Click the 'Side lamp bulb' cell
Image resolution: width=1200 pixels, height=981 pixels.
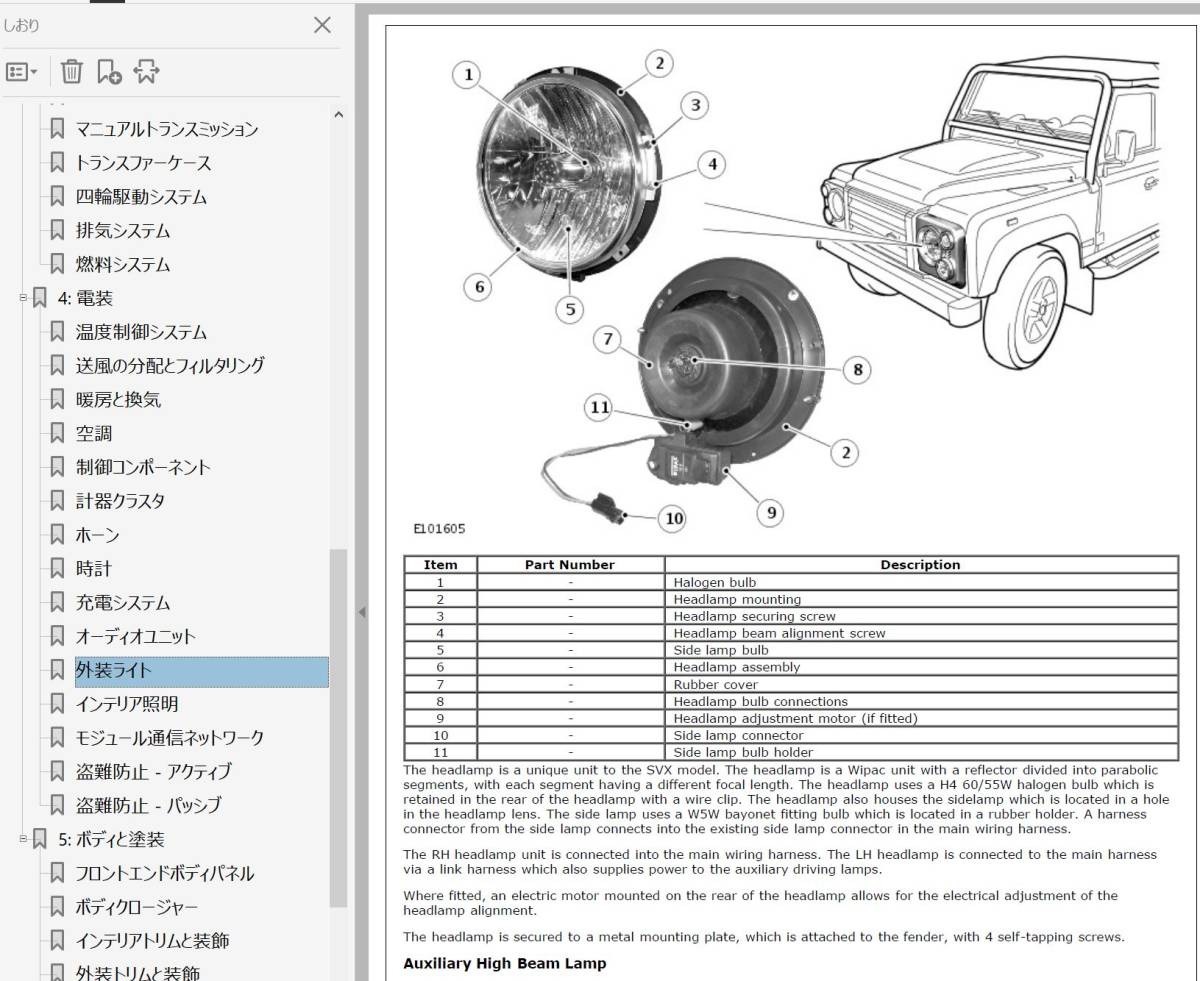click(921, 650)
